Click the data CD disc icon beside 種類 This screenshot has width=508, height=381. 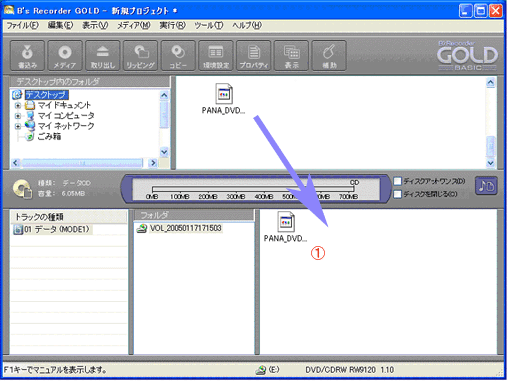[22, 189]
